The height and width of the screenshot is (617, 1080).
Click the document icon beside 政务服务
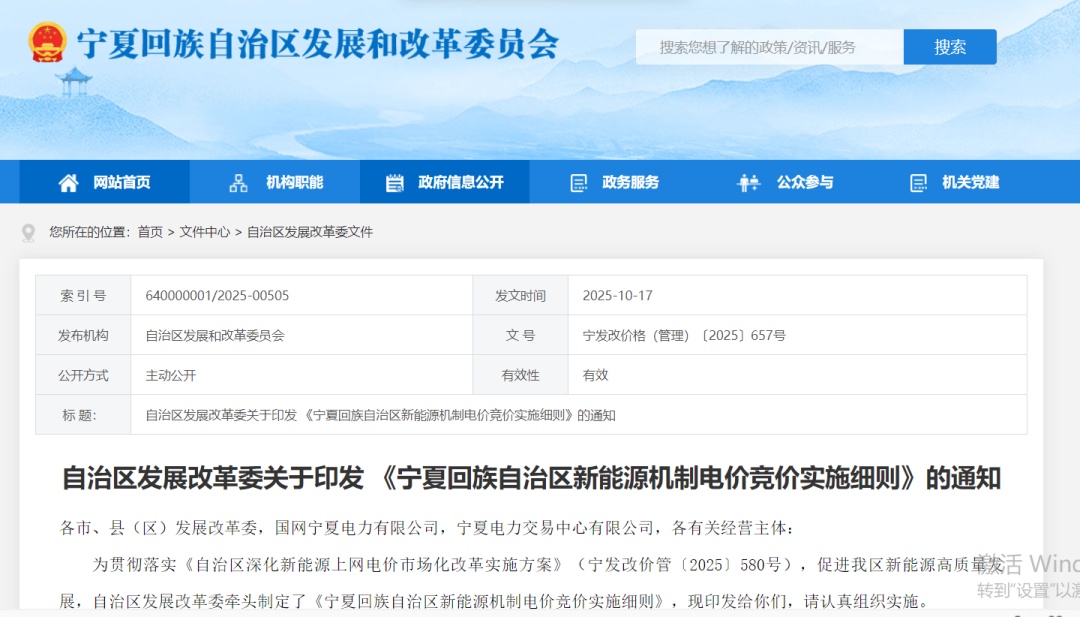tap(578, 183)
